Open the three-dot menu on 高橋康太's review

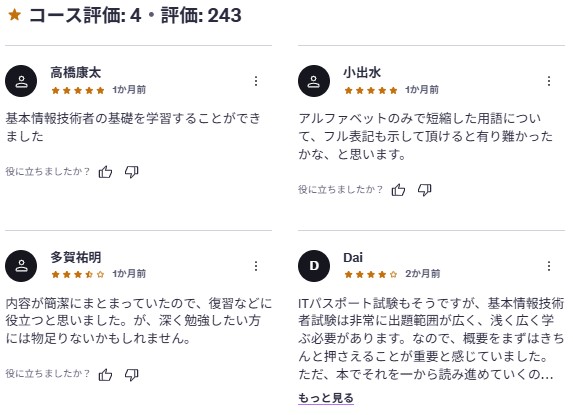point(256,81)
